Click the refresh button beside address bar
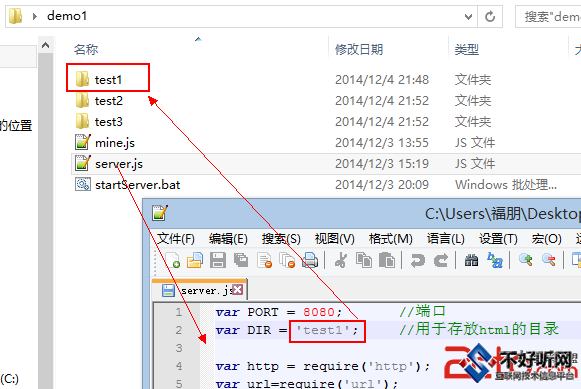 [x=490, y=17]
